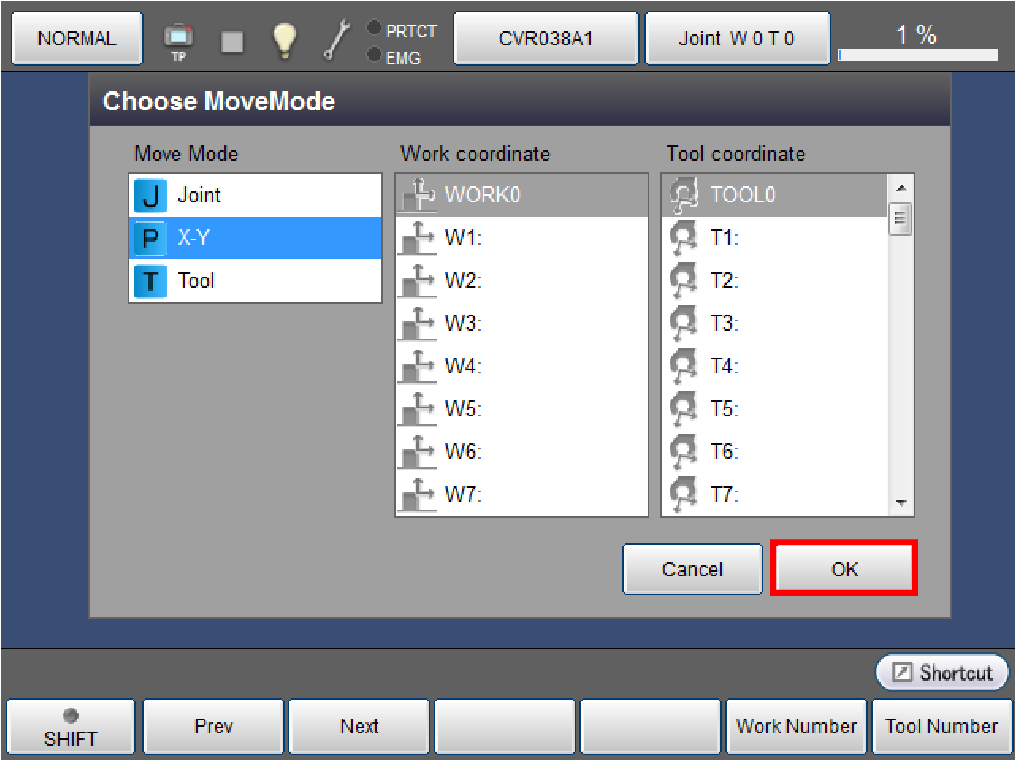Select the Joint move mode J icon
Image resolution: width=1016 pixels, height=760 pixels.
[149, 195]
